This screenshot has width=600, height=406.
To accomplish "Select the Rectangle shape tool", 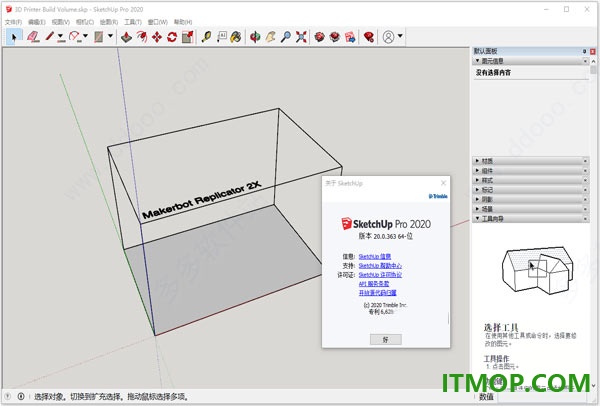I will tap(99, 37).
